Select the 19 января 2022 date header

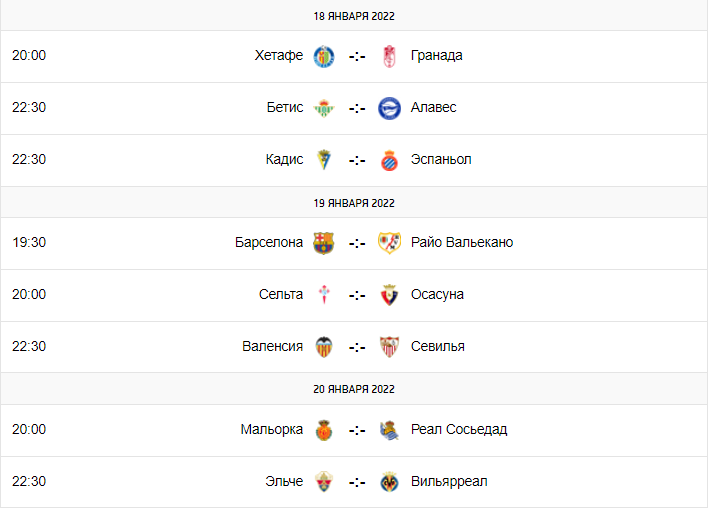[354, 203]
